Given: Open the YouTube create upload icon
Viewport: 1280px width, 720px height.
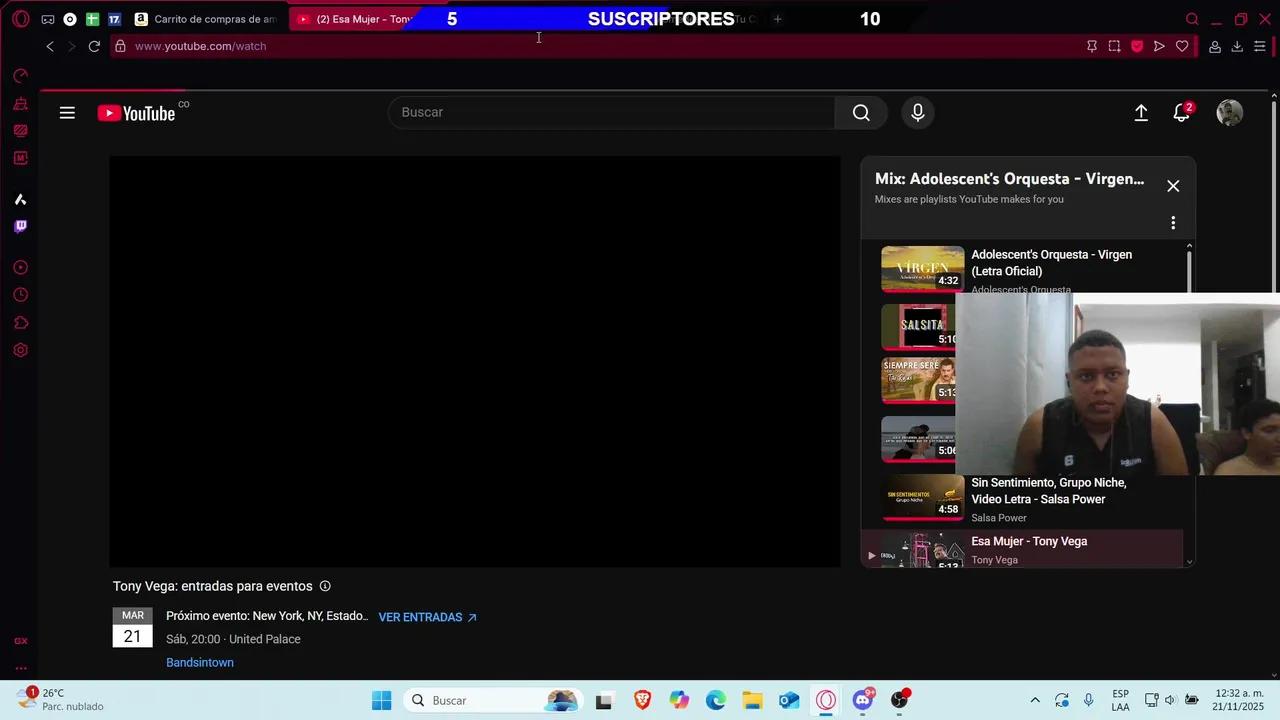Looking at the screenshot, I should click(x=1141, y=113).
